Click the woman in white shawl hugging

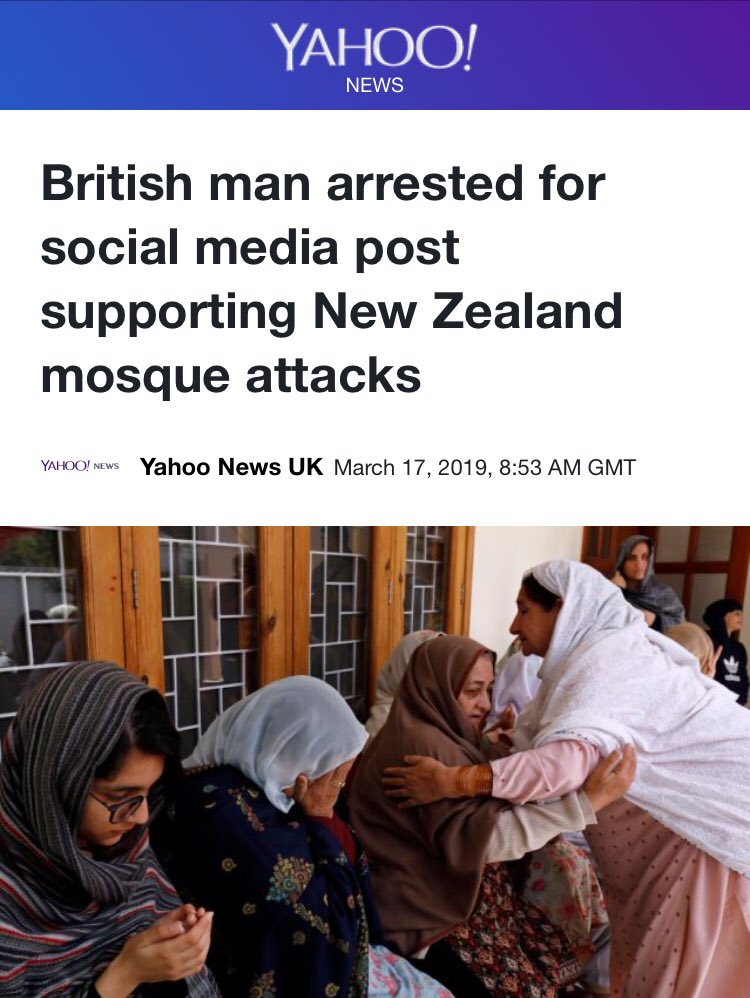630,764
